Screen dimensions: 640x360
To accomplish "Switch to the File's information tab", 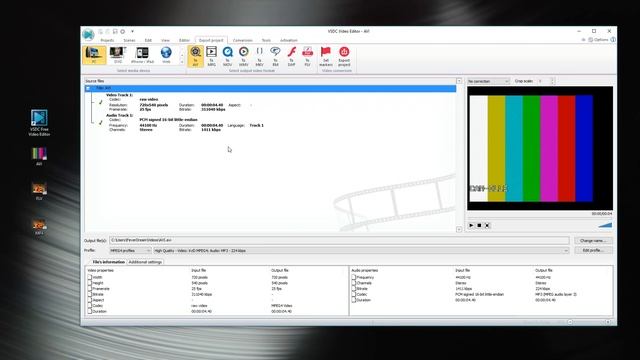I will tap(108, 262).
